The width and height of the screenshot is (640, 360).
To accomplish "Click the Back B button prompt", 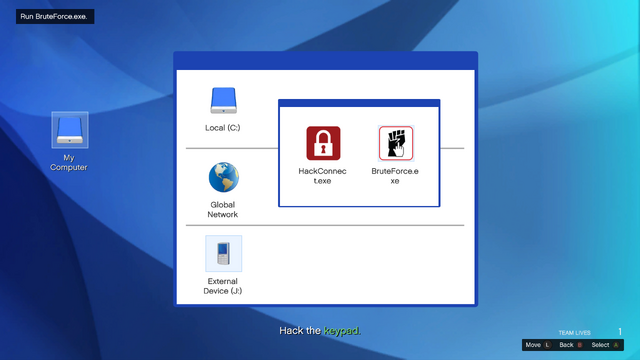I will (x=571, y=345).
